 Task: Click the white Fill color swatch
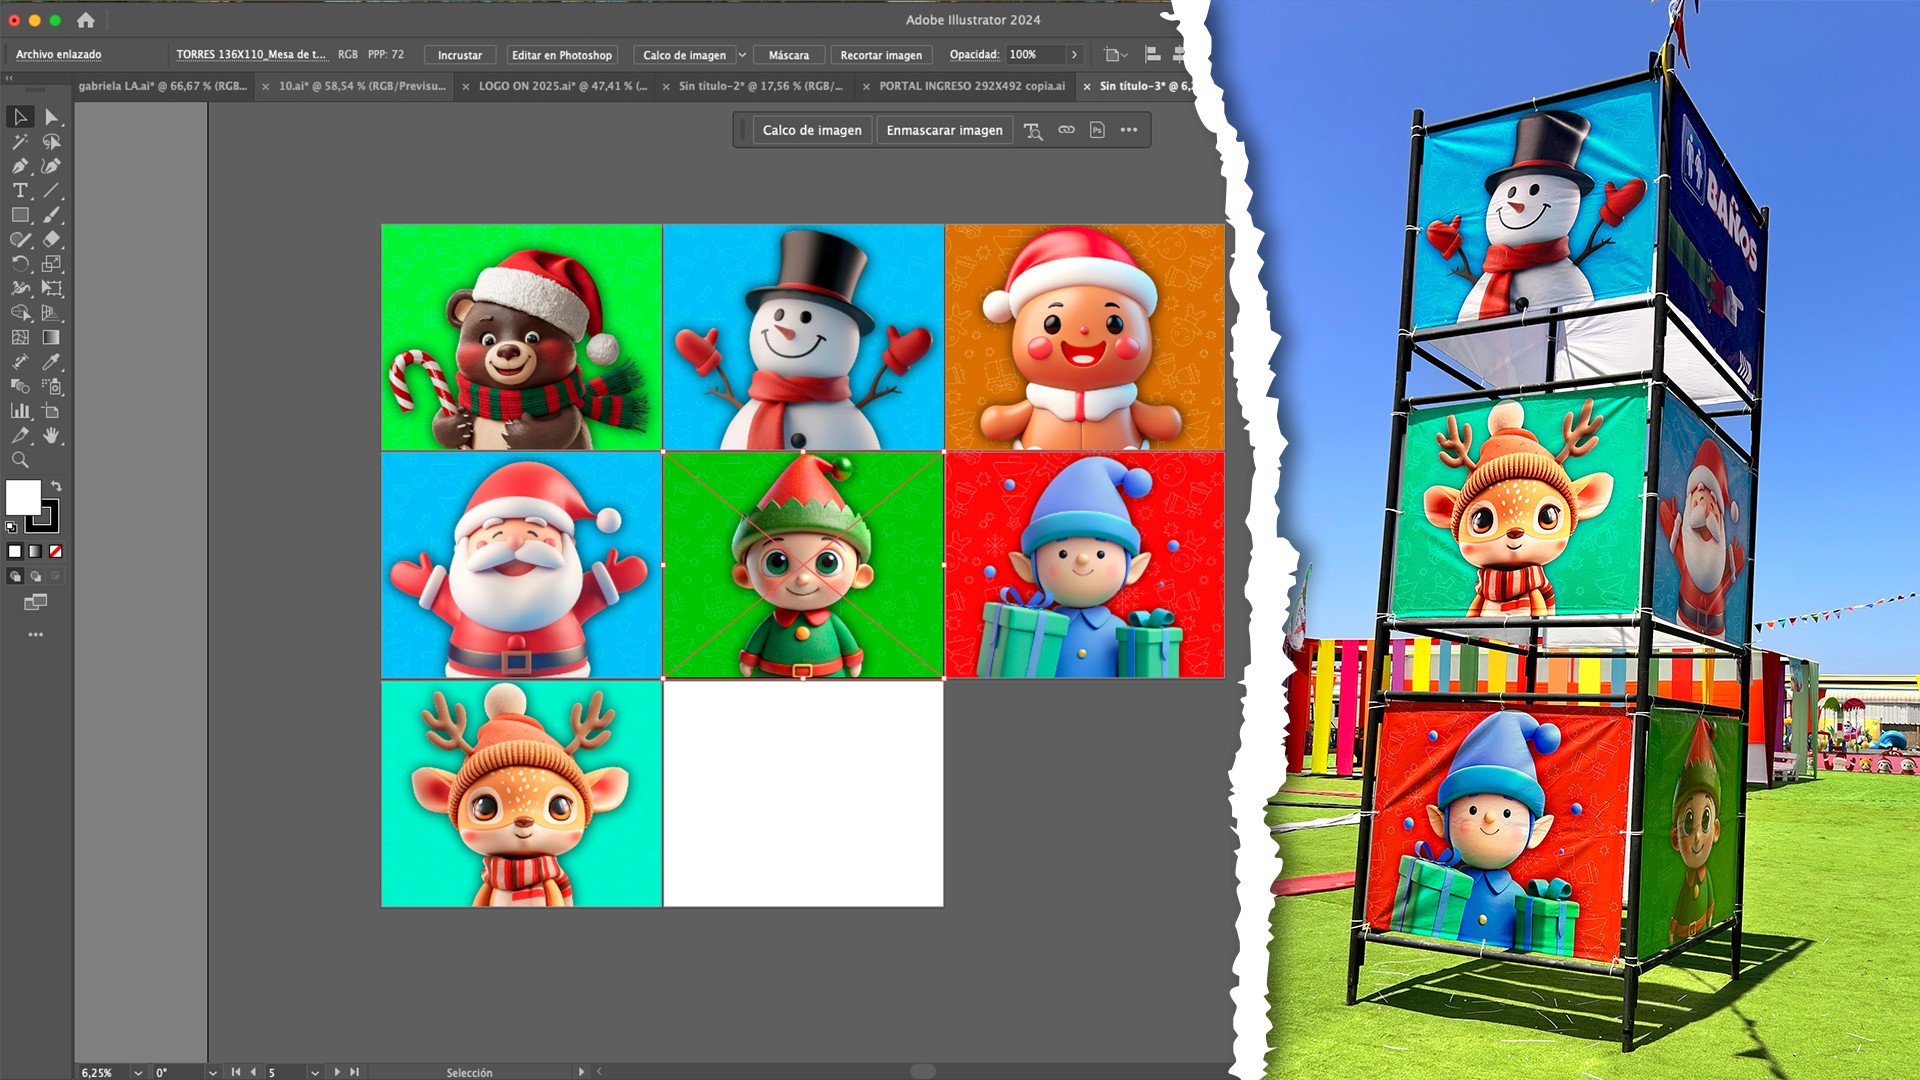(x=22, y=497)
